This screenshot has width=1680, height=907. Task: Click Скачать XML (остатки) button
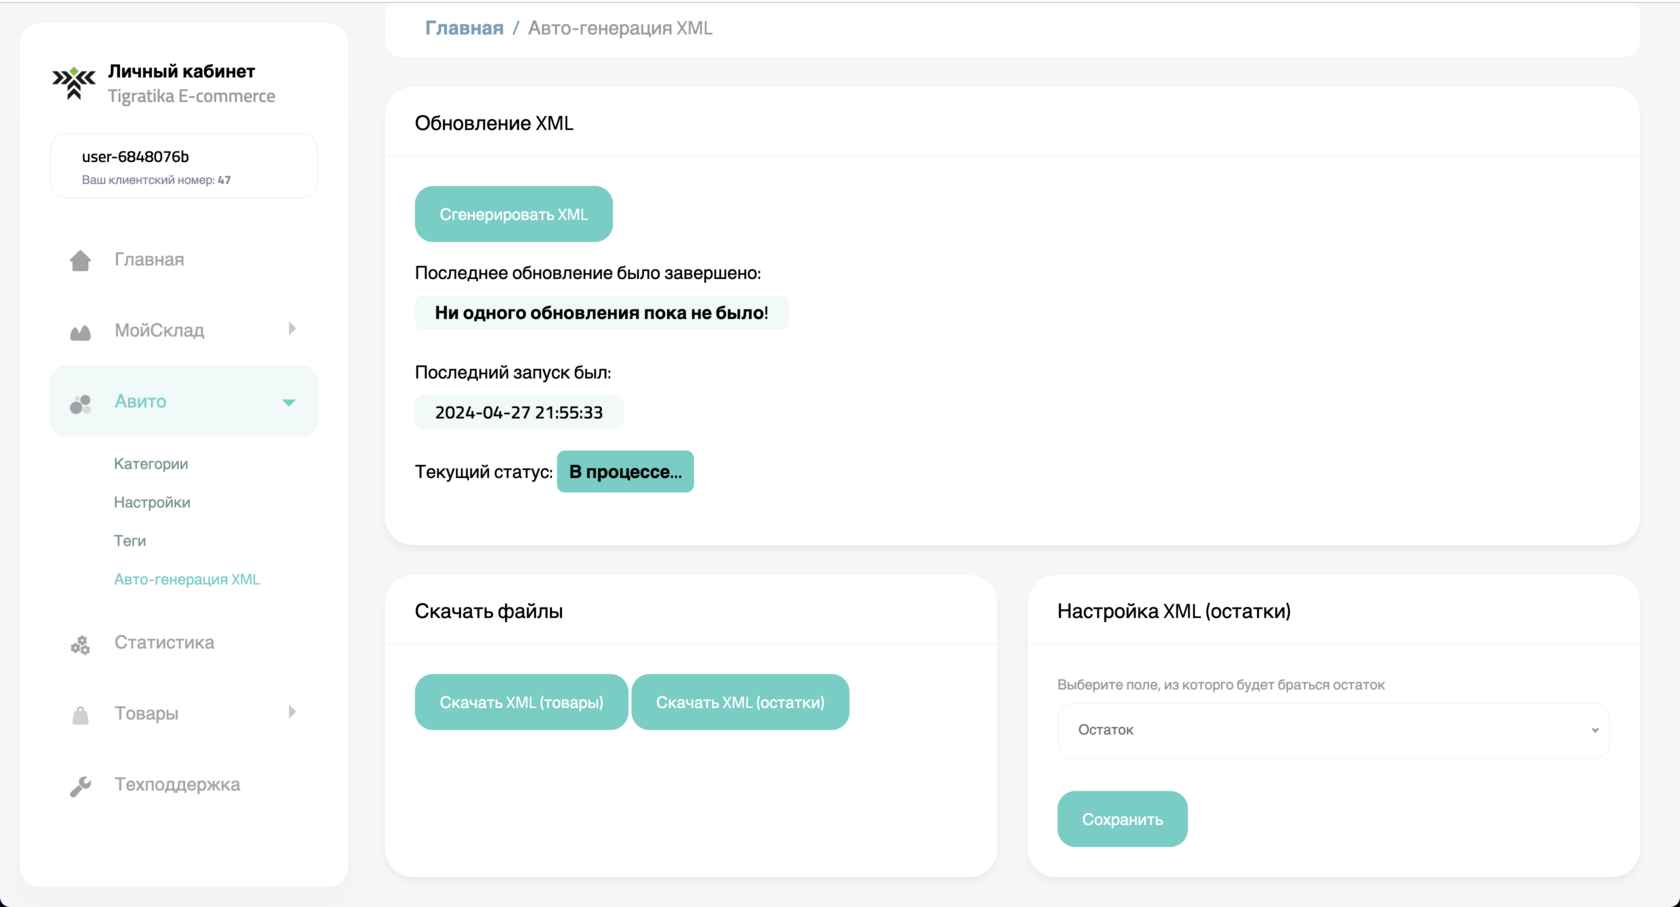(740, 702)
